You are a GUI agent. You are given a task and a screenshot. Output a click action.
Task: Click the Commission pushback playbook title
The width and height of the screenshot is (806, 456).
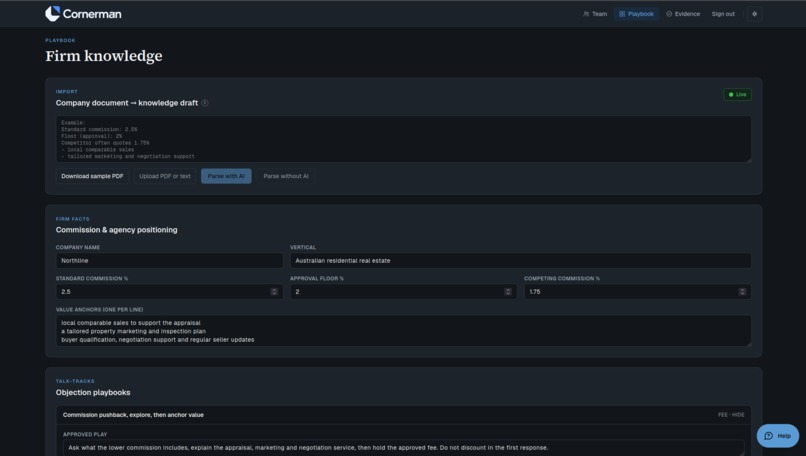tap(133, 415)
